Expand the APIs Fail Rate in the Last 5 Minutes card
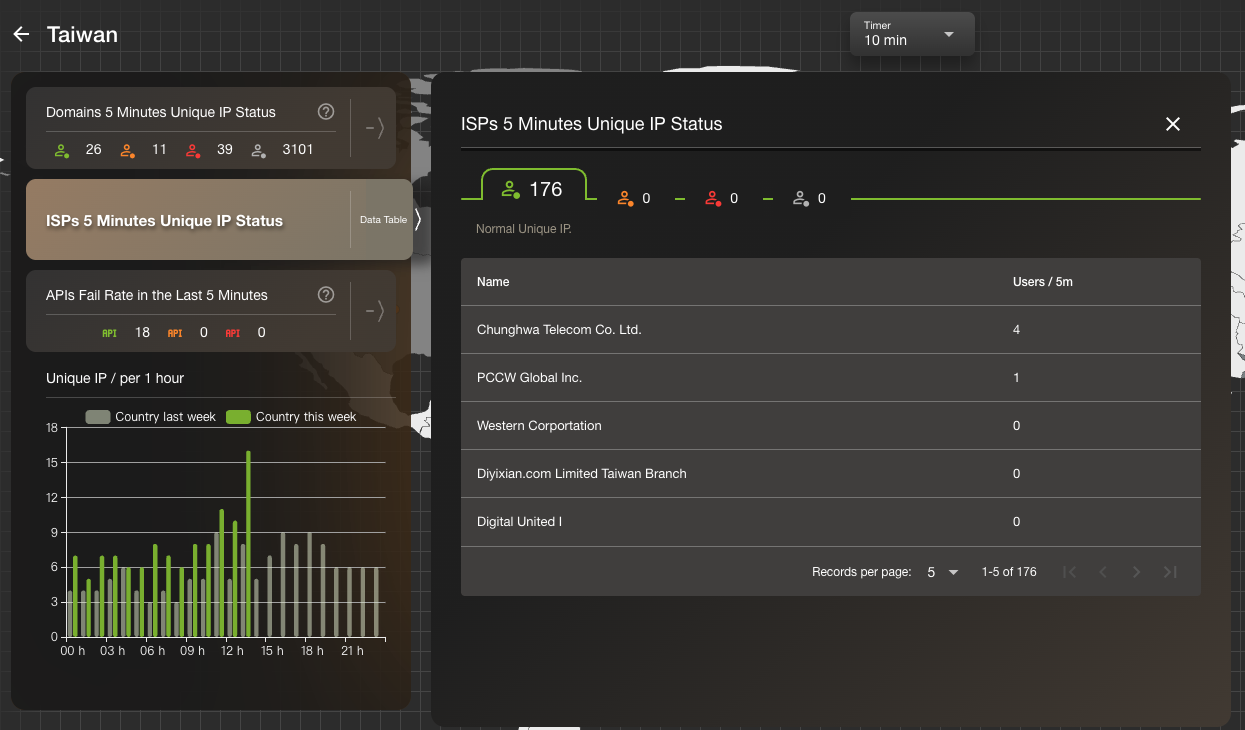1245x730 pixels. pos(375,311)
